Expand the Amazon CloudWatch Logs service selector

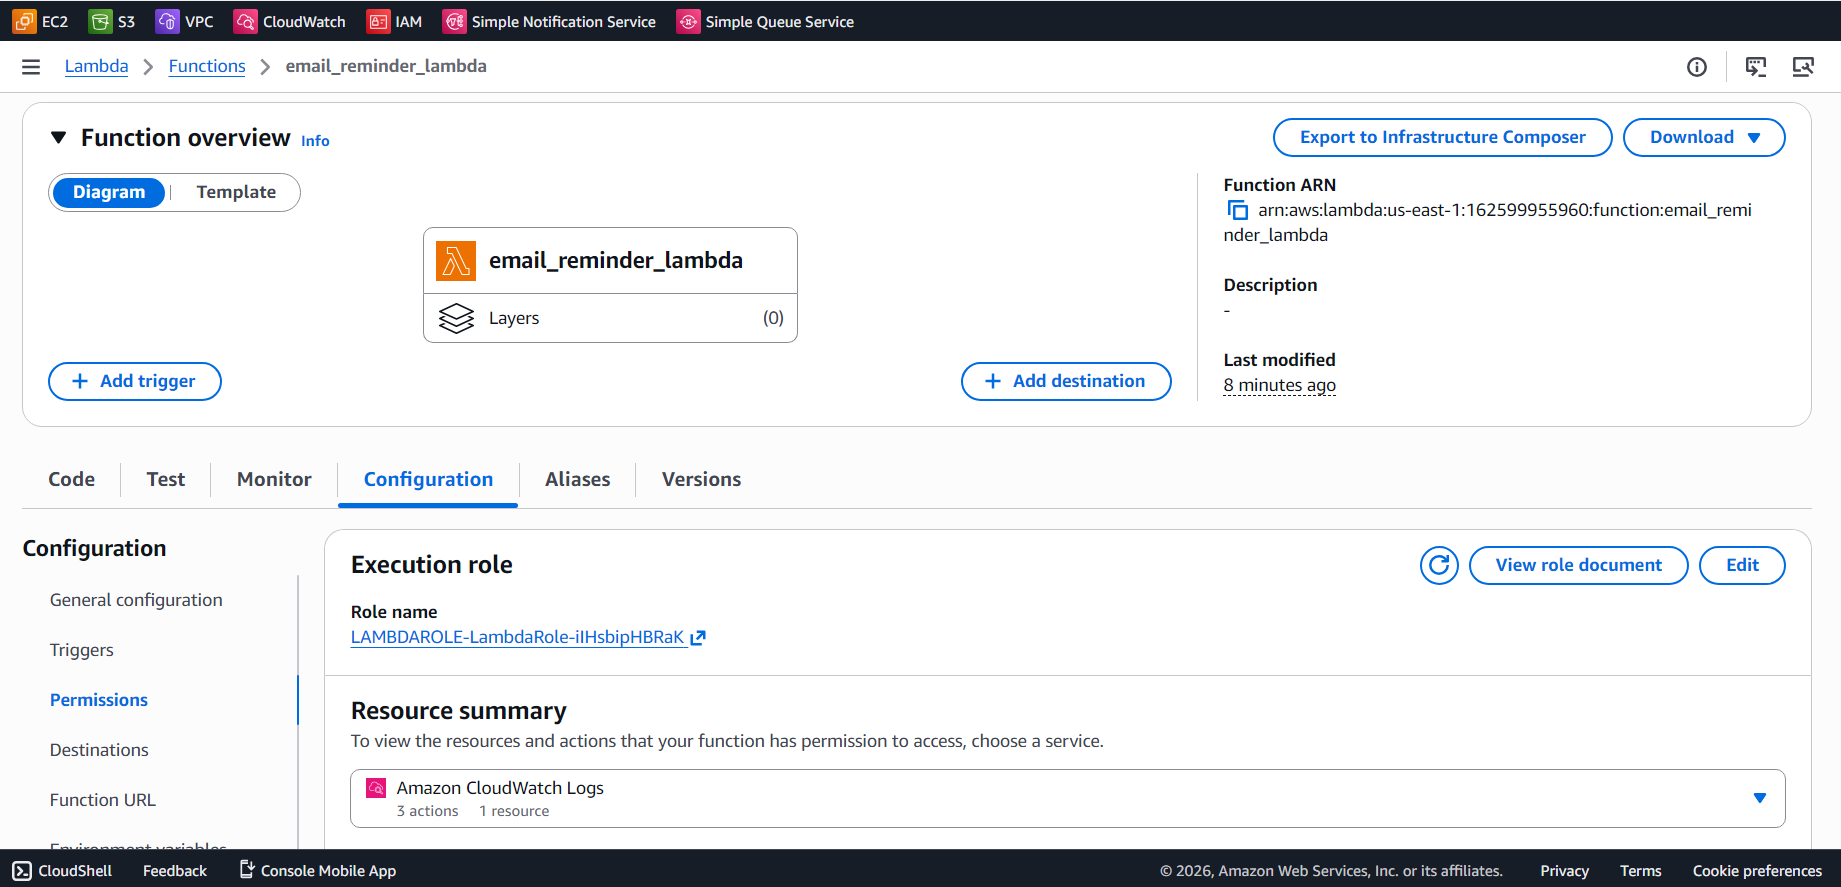(x=1067, y=798)
